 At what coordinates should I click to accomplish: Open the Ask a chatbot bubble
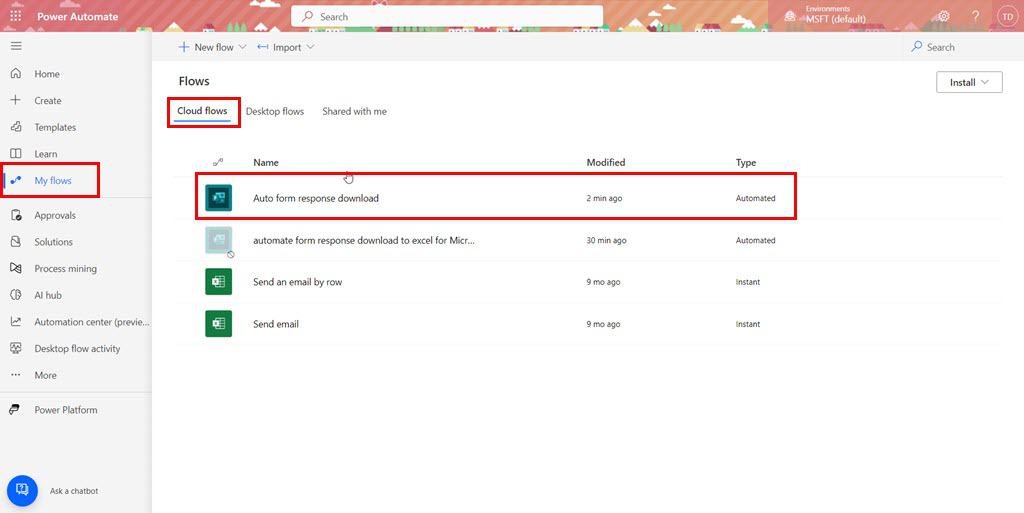tap(22, 490)
